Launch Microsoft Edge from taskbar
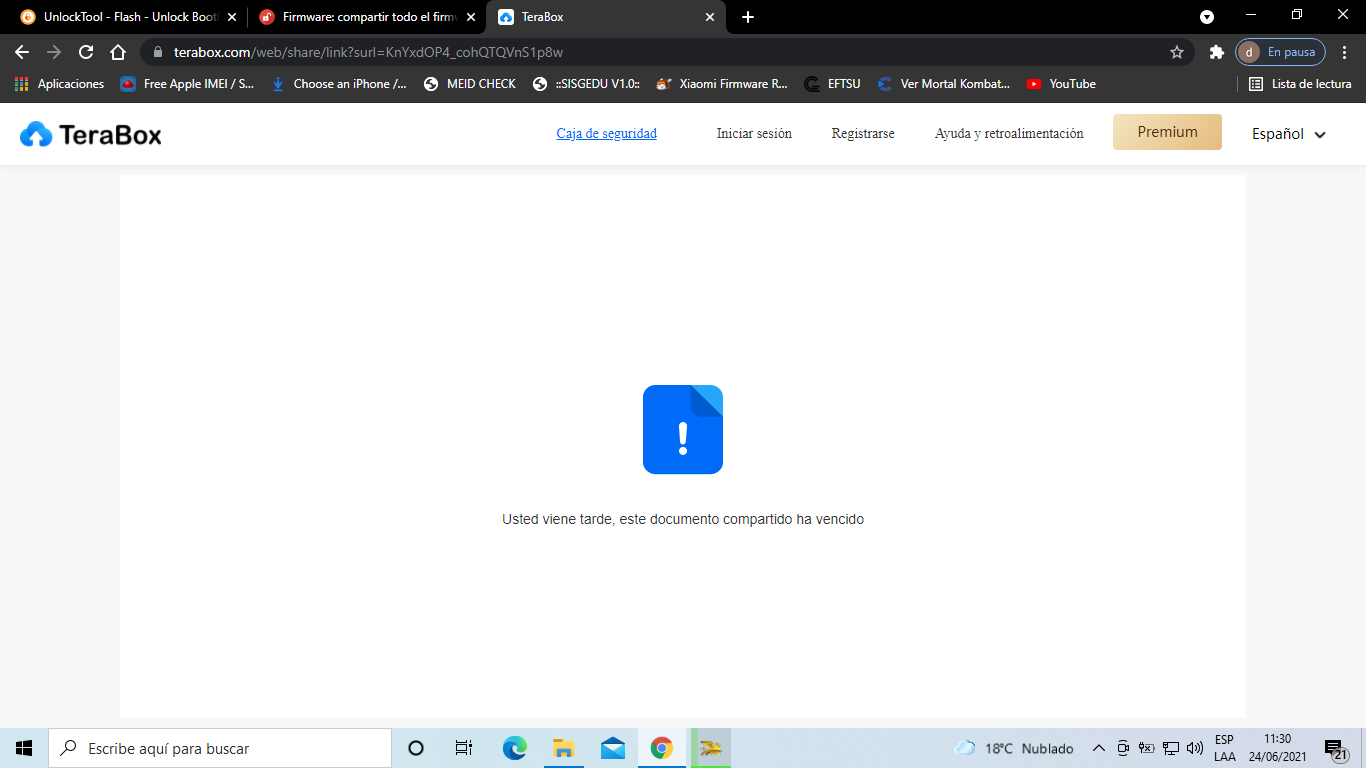1366x768 pixels. click(x=514, y=748)
